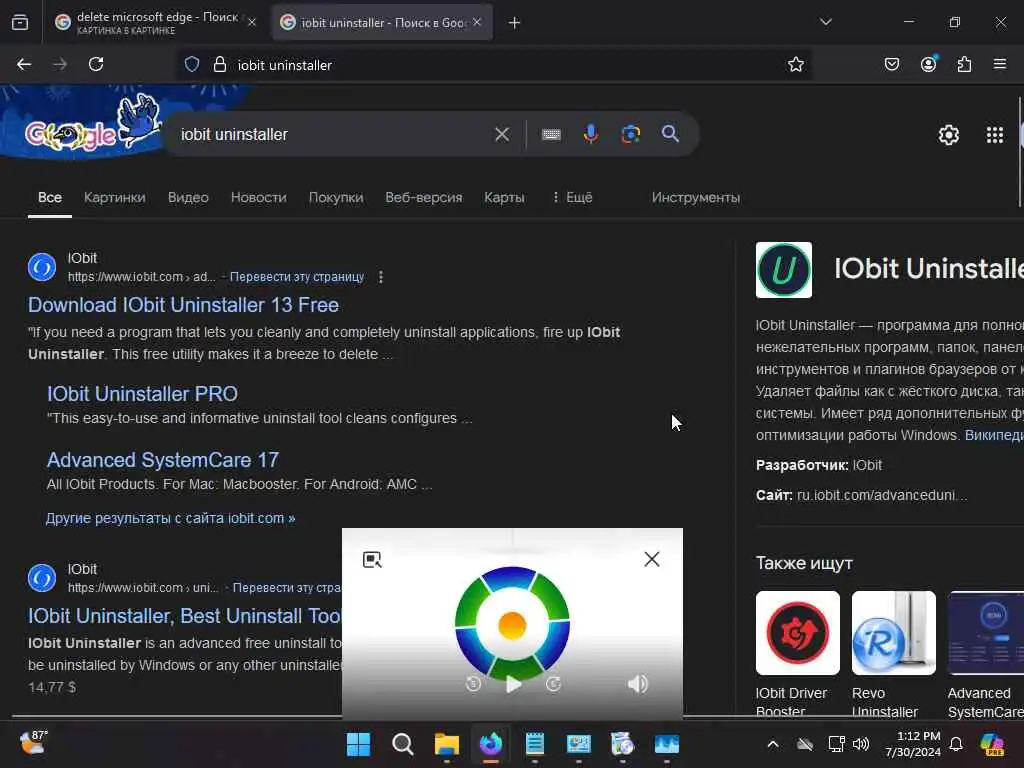Screen dimensions: 1024x768
Task: Skip forward in picture-in-picture video
Action: [553, 684]
